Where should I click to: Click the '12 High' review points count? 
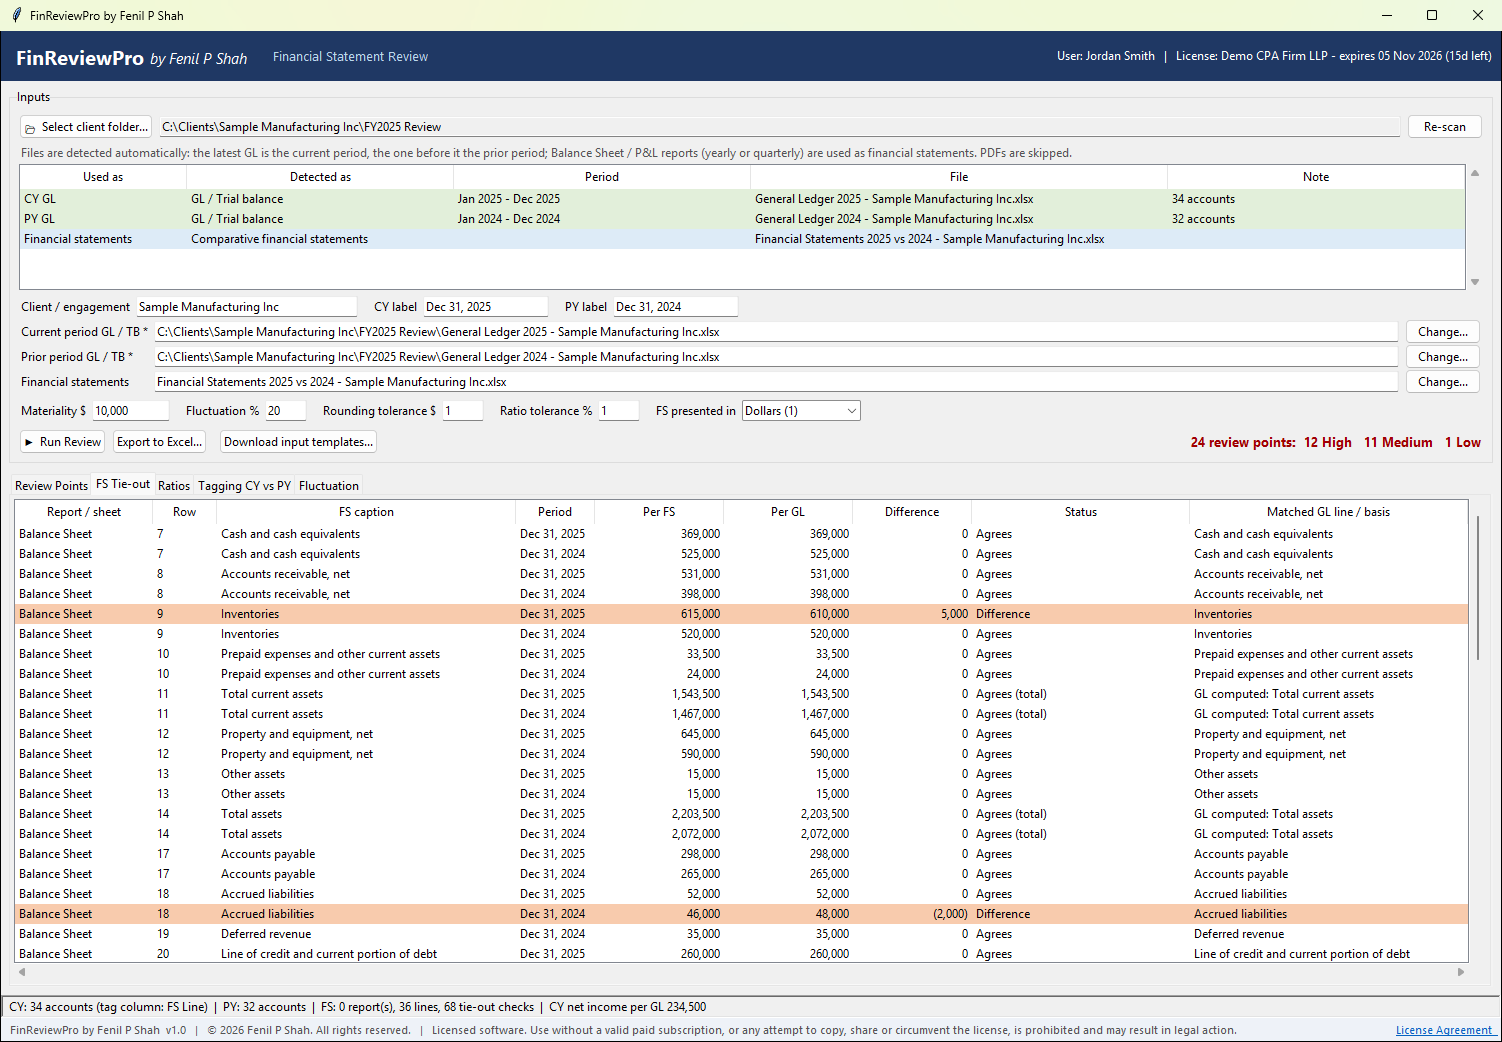point(1328,442)
